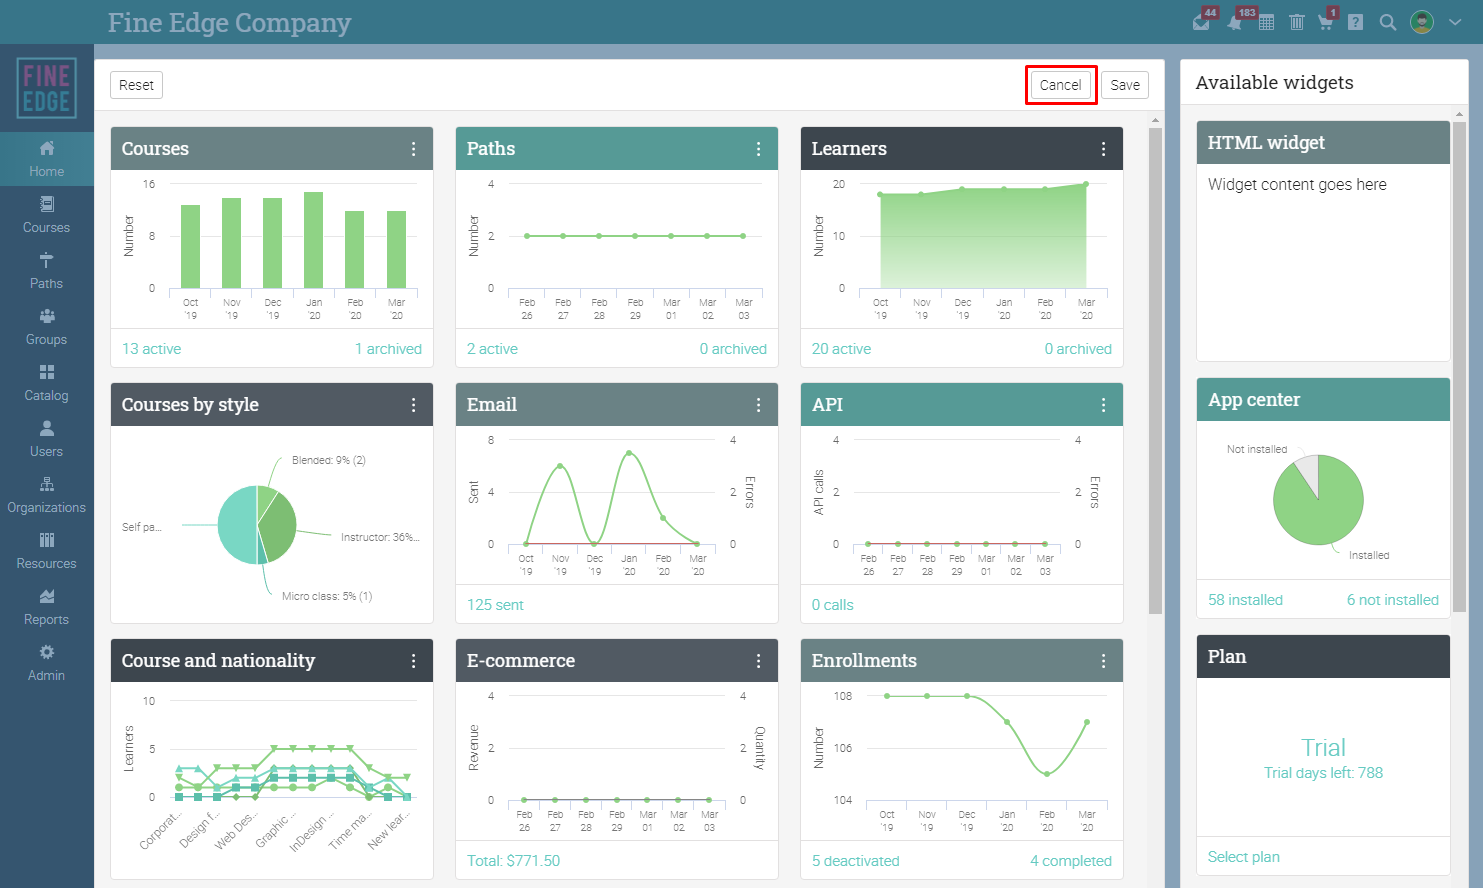Screen dimensions: 1483x888
Task: Open the messages inbox envelope icon
Action: [x=1203, y=22]
